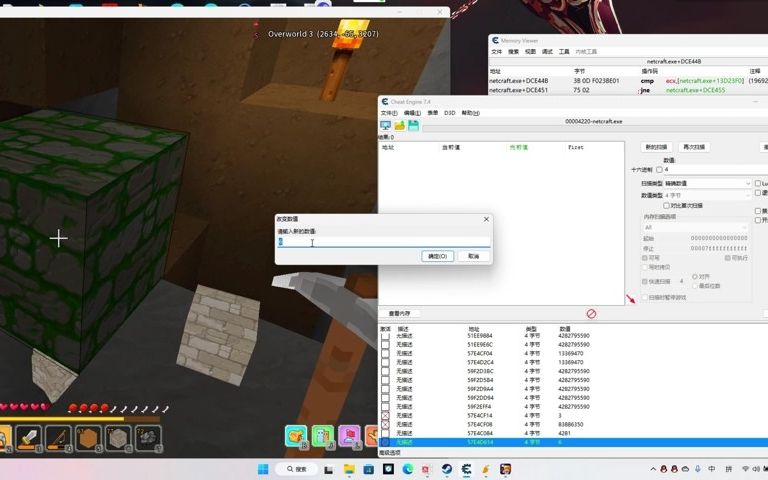Toggle active checkbox for address 57E4CF14
This screenshot has height=480, width=768.
pyautogui.click(x=385, y=415)
